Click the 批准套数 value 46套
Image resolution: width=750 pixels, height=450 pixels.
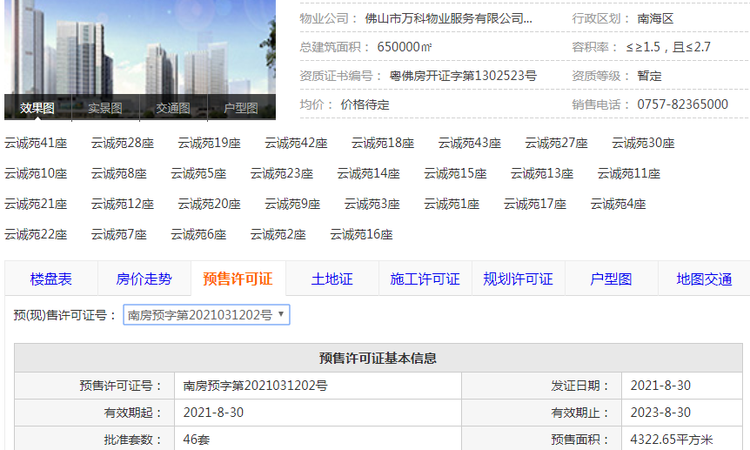(x=197, y=439)
